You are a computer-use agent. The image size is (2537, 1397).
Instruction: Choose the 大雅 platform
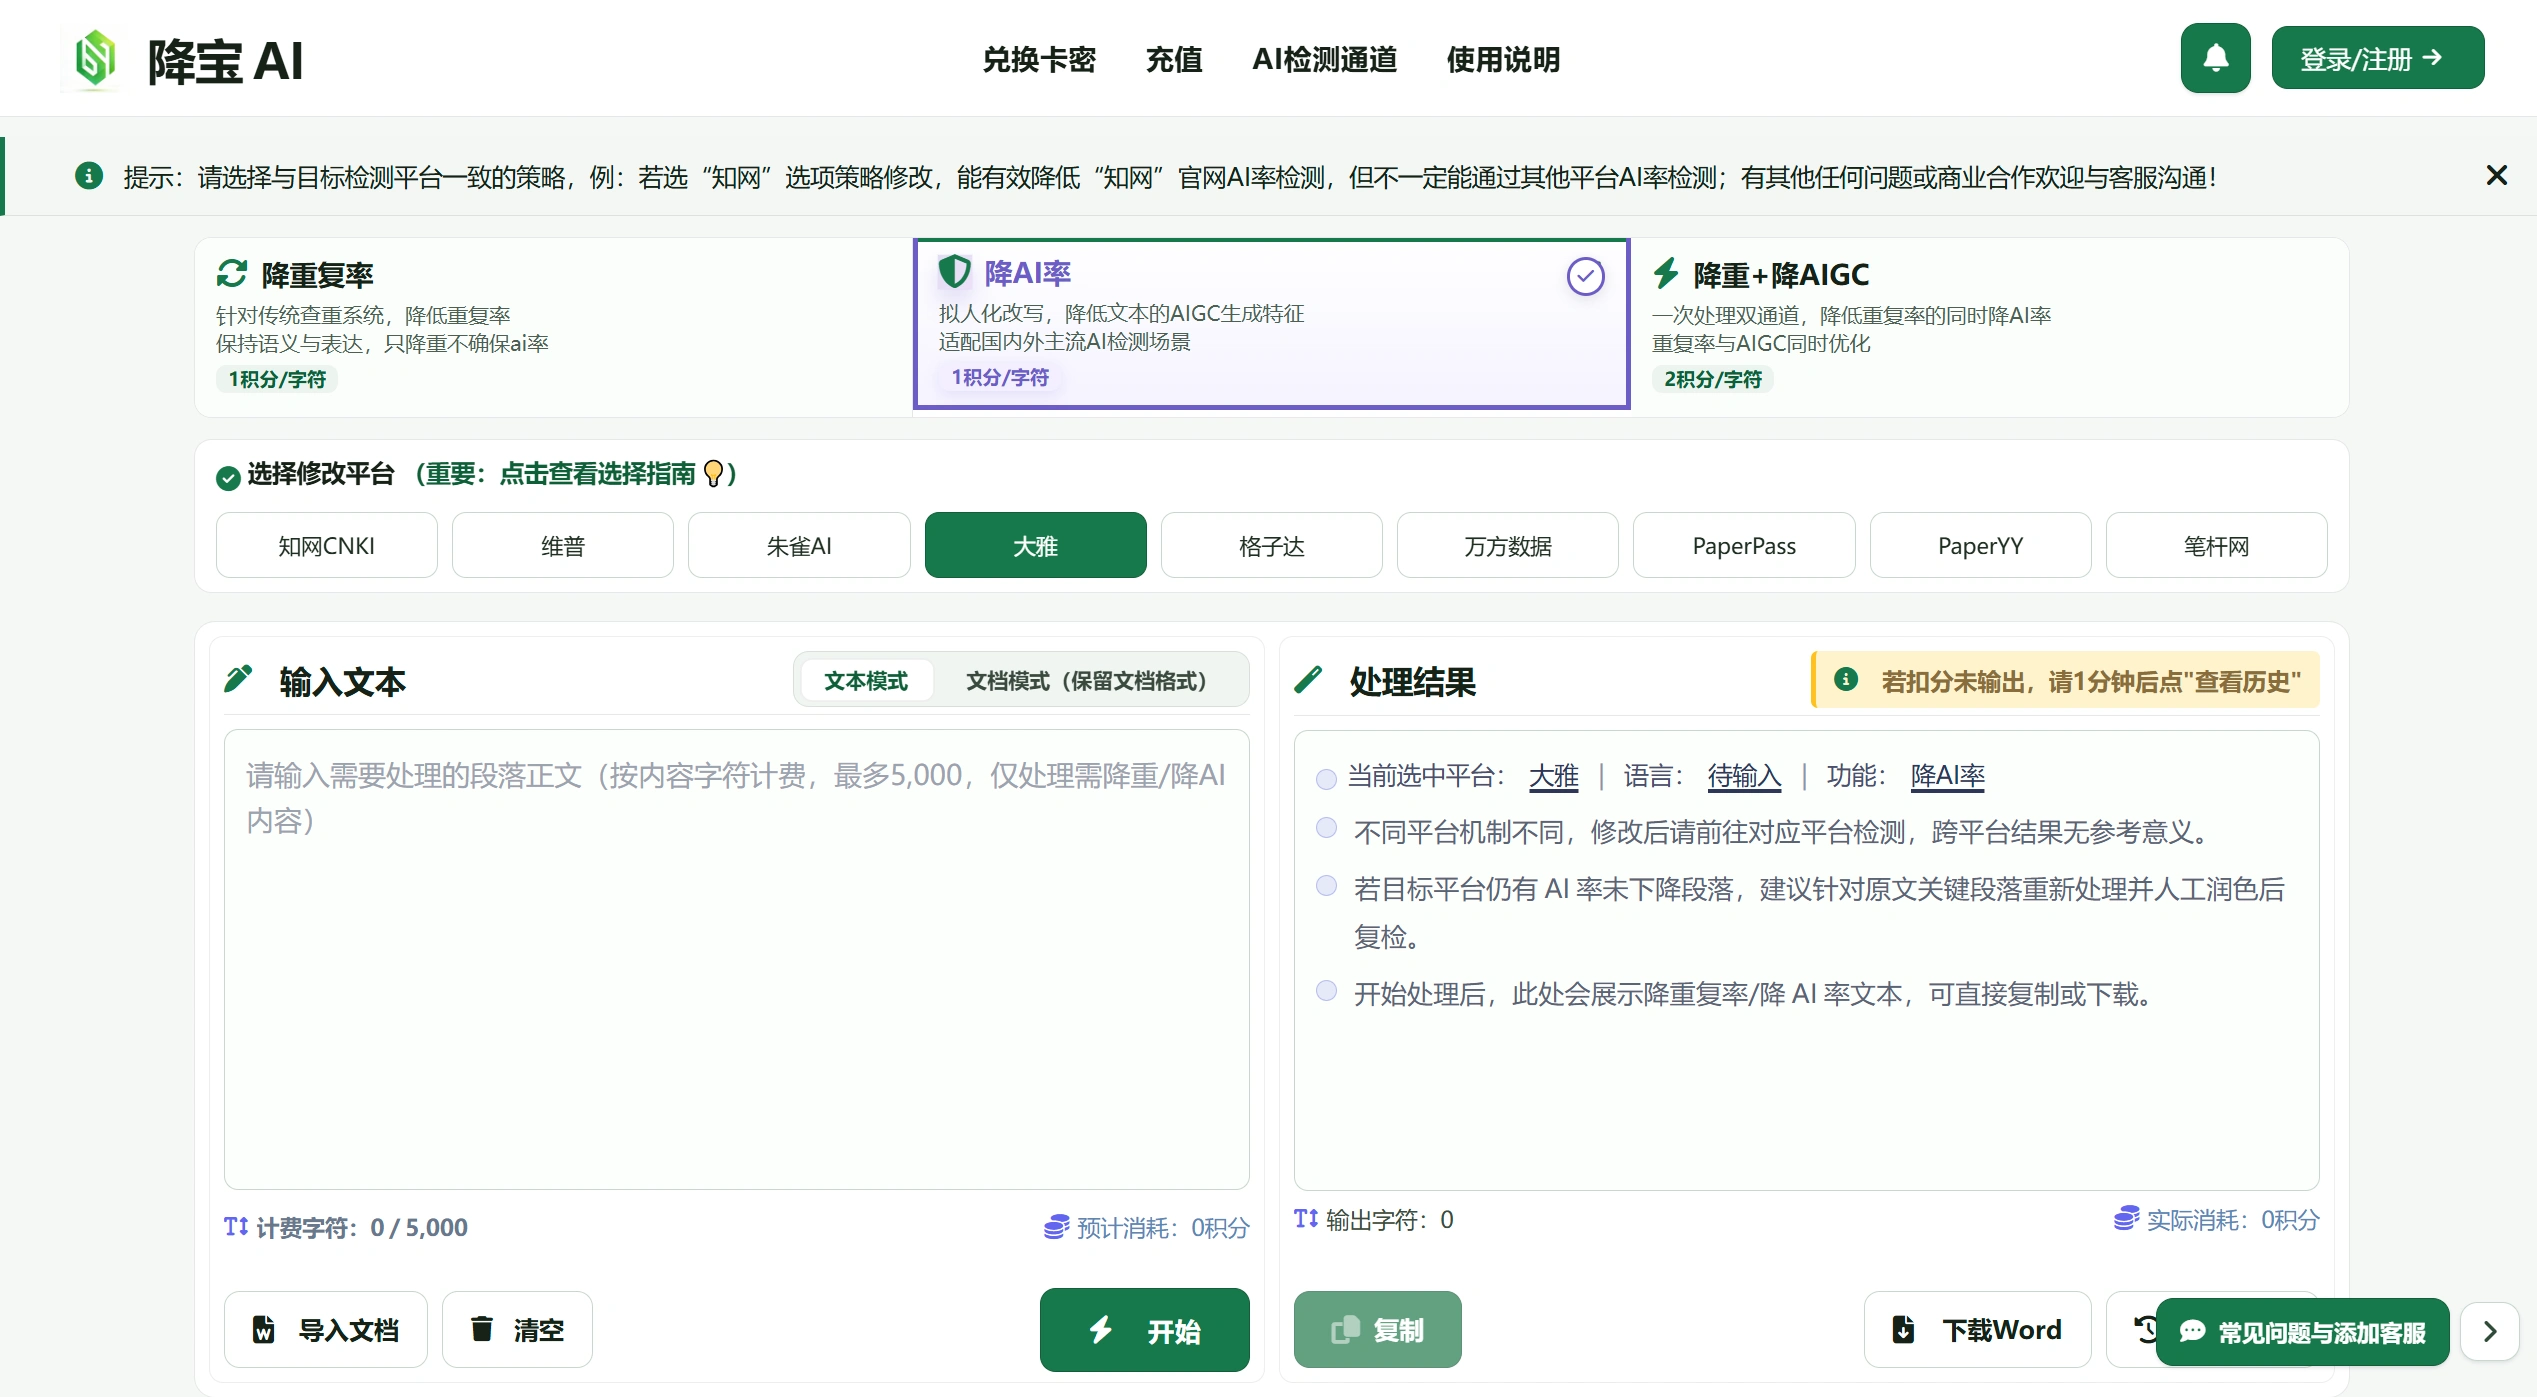coord(1035,546)
